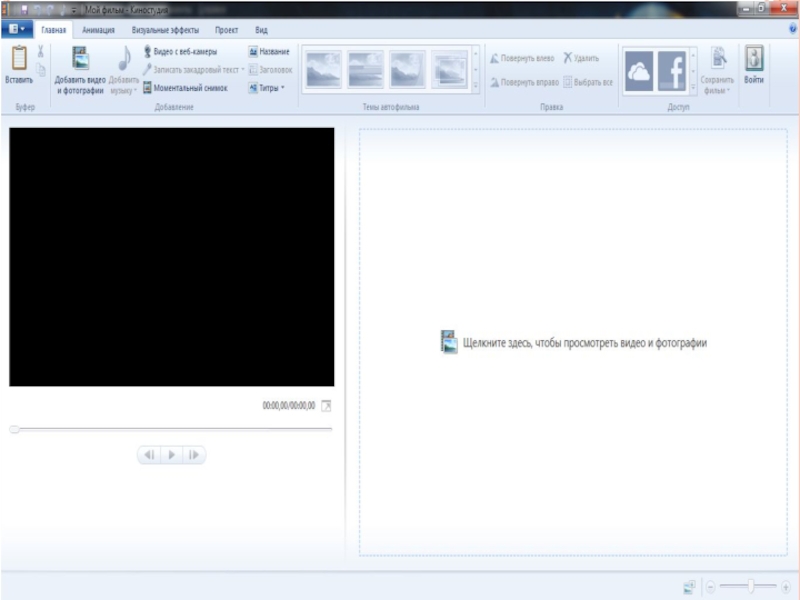
Task: Share to OneDrive cloud icon
Action: (x=639, y=71)
